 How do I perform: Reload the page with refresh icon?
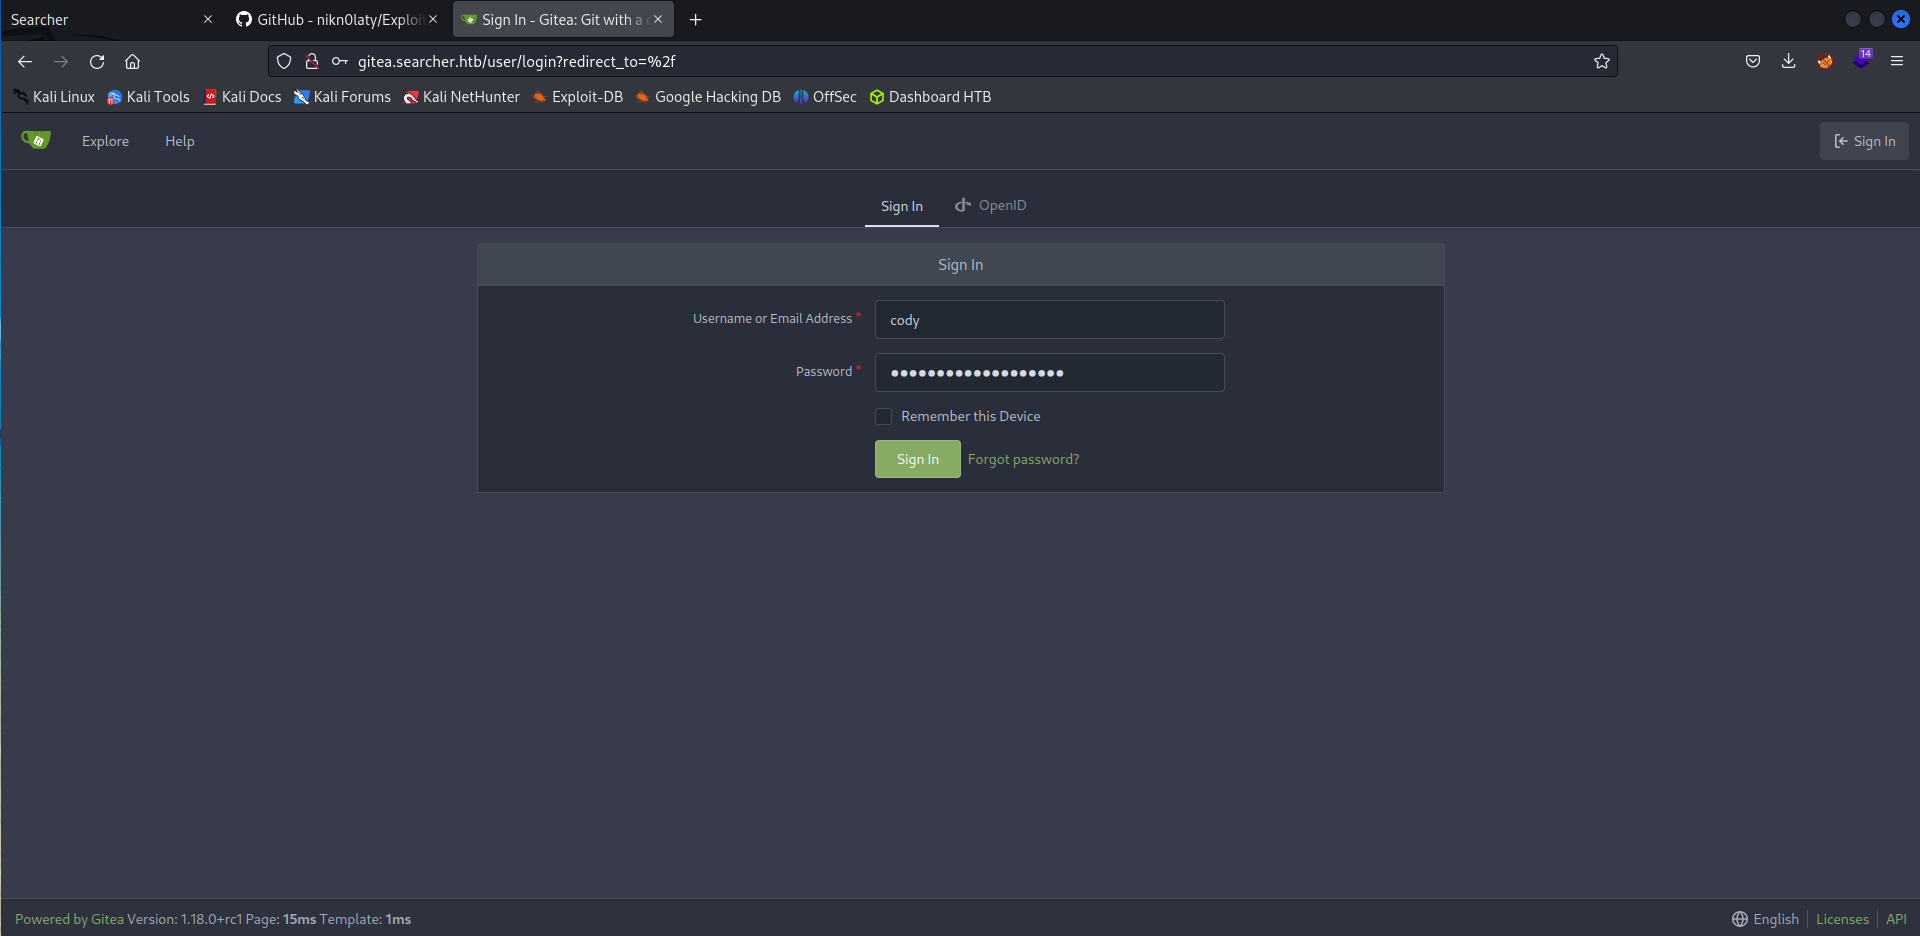click(97, 62)
